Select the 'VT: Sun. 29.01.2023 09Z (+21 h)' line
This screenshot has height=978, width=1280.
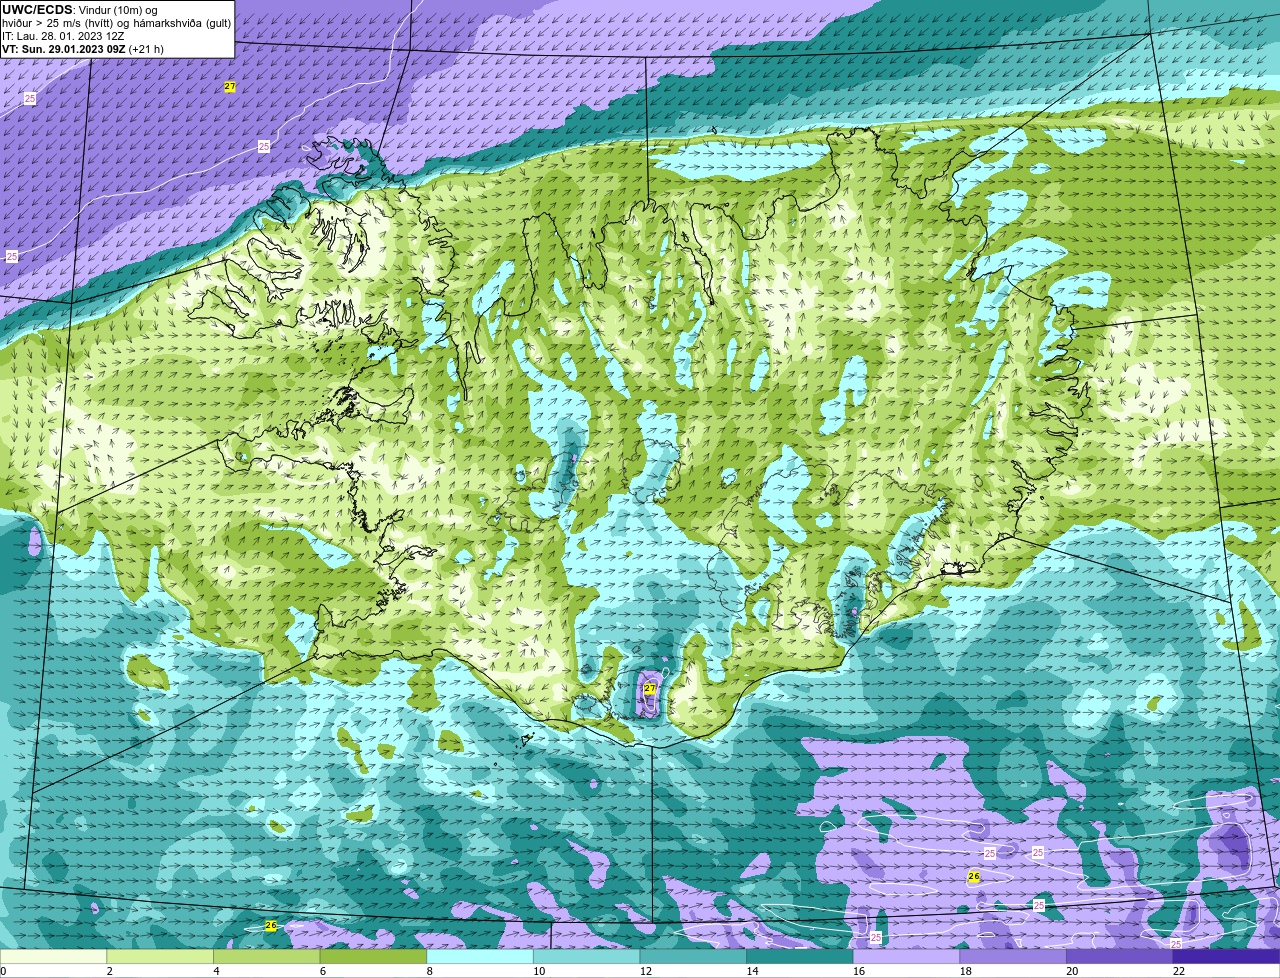83,49
